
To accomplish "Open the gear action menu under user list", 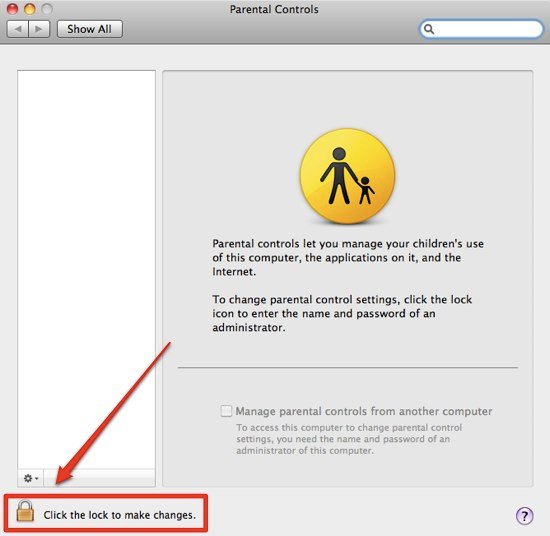I will [31, 478].
